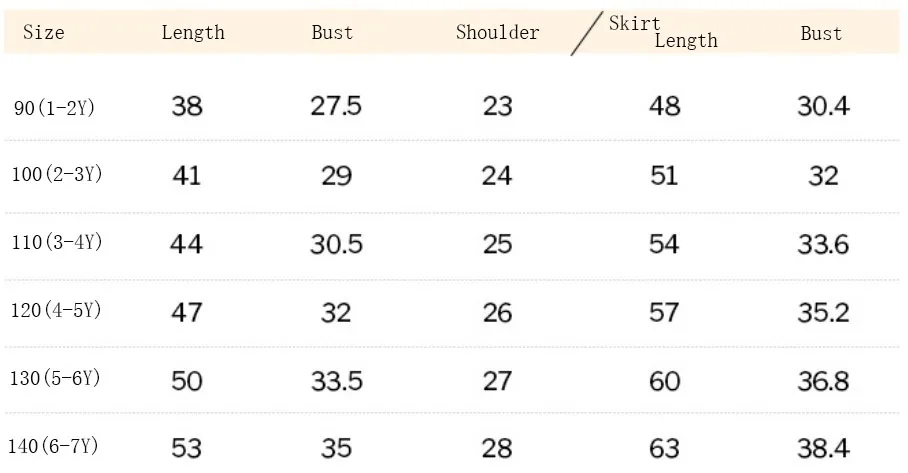Click the bust value 38.4
908x473 pixels.
click(x=823, y=448)
